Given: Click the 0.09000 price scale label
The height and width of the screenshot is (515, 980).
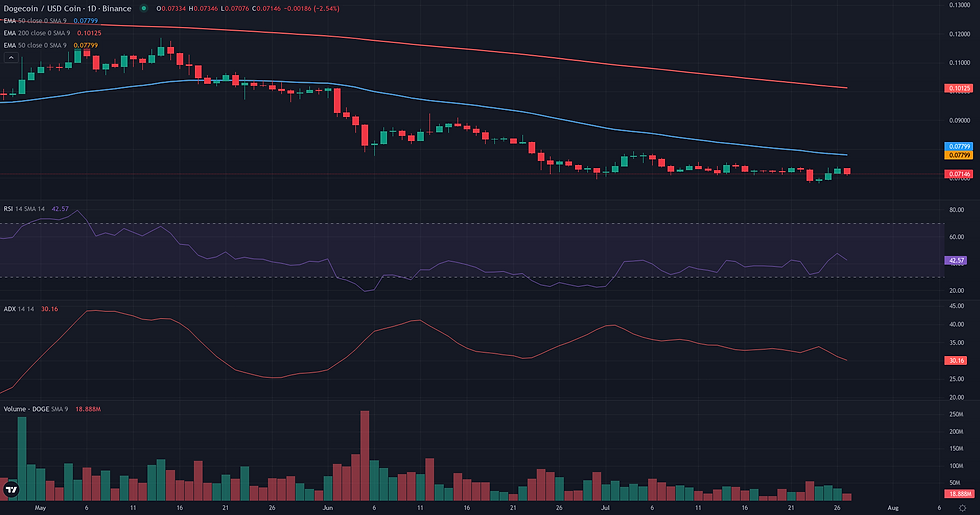Looking at the screenshot, I should [x=959, y=120].
